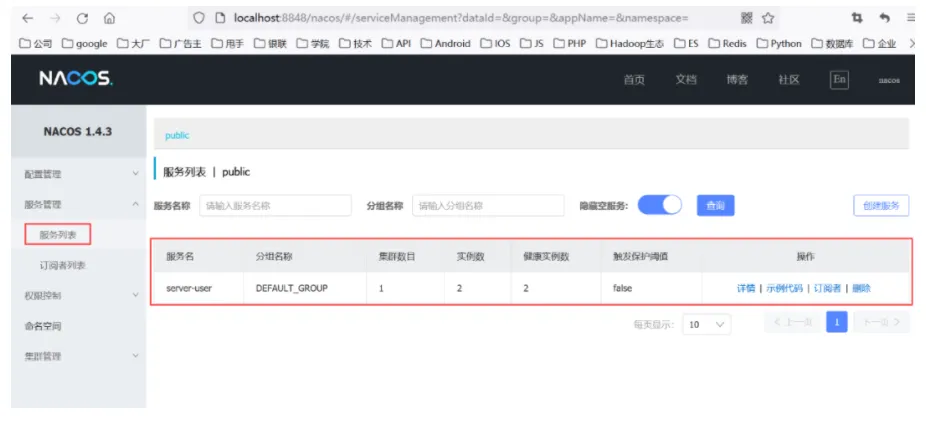Open the Android bookmark folder
926x437 pixels.
[446, 44]
